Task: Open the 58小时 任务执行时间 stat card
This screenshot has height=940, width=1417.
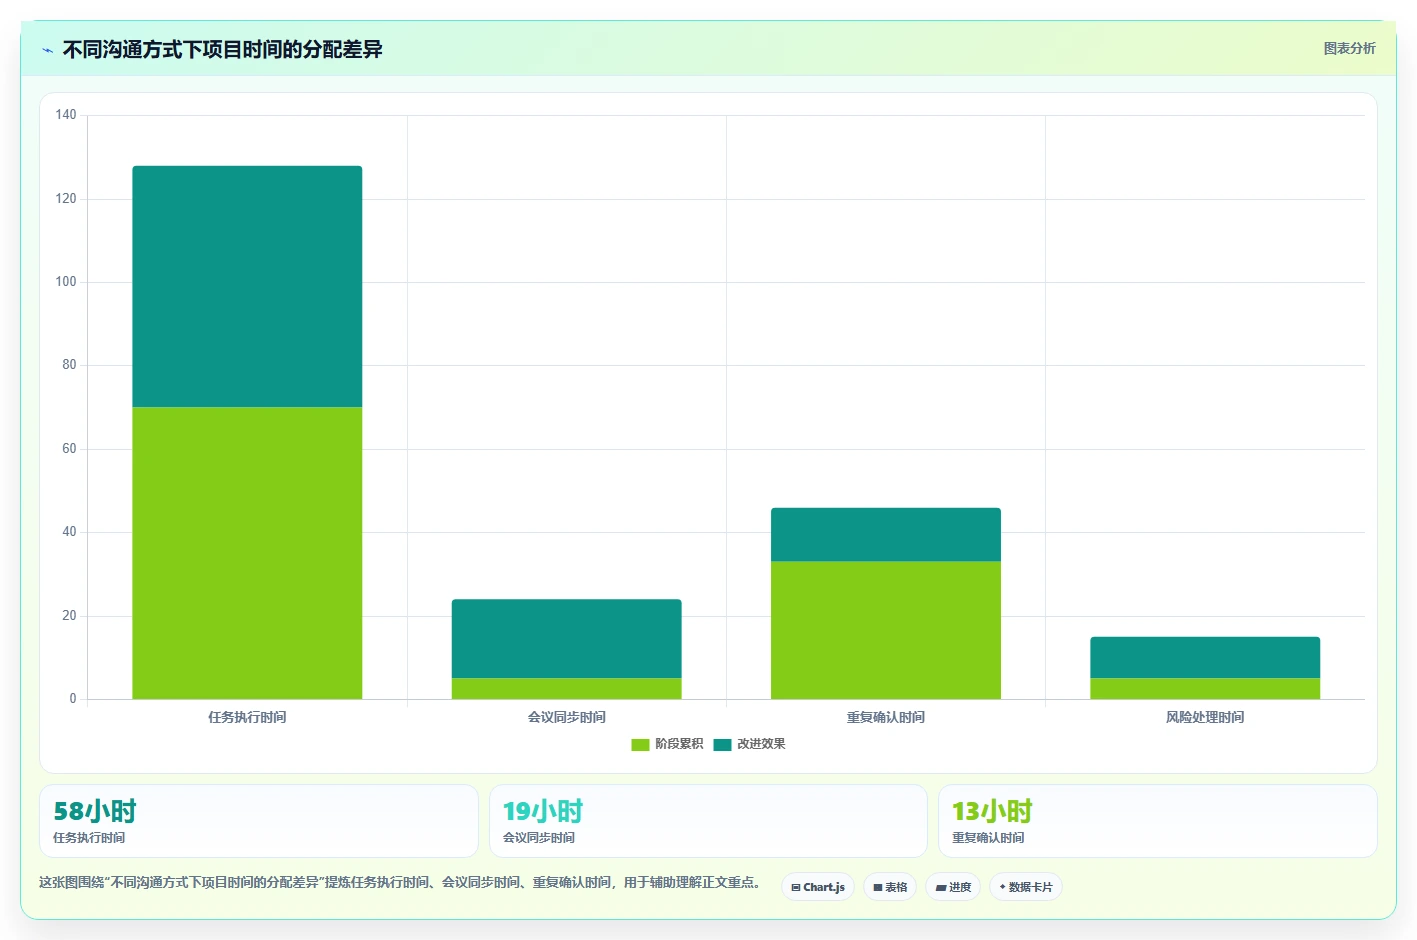Action: (x=259, y=821)
